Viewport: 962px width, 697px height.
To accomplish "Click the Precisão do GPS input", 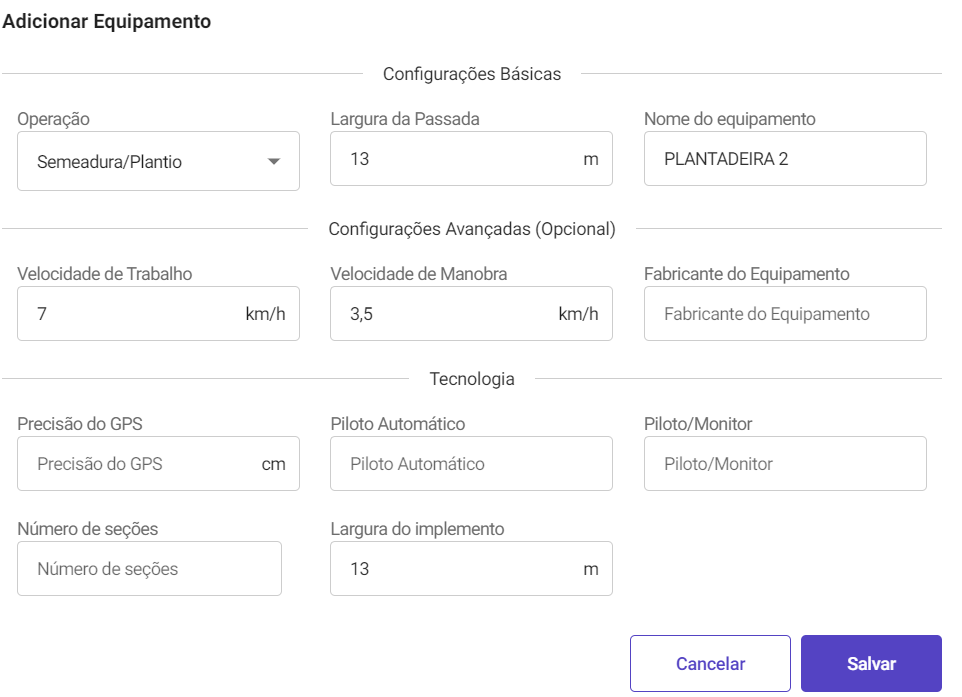I will 158,463.
